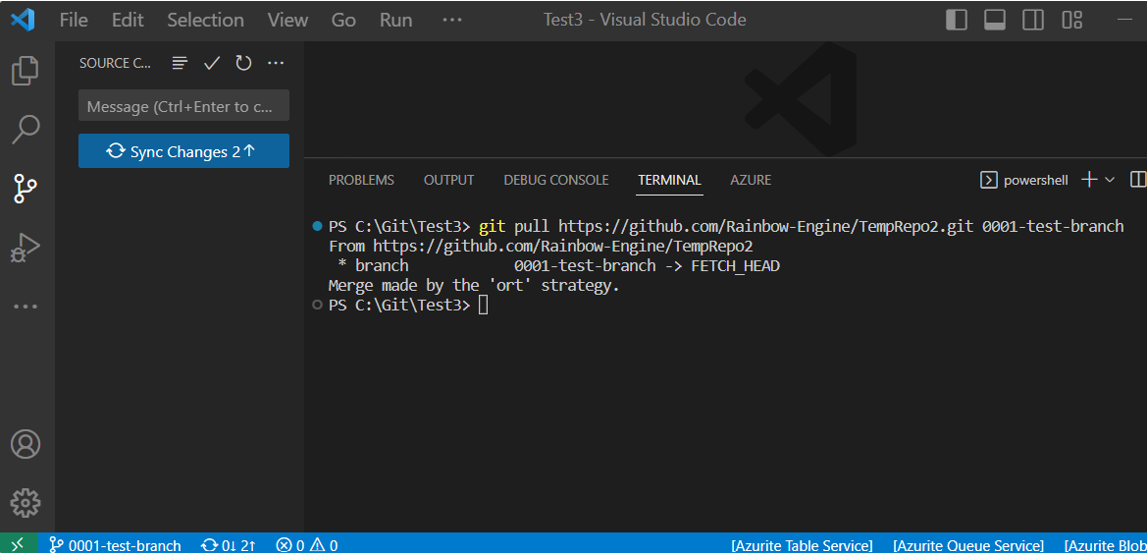Toggle primary side bar layout icon
The height and width of the screenshot is (553, 1147).
pyautogui.click(x=957, y=20)
